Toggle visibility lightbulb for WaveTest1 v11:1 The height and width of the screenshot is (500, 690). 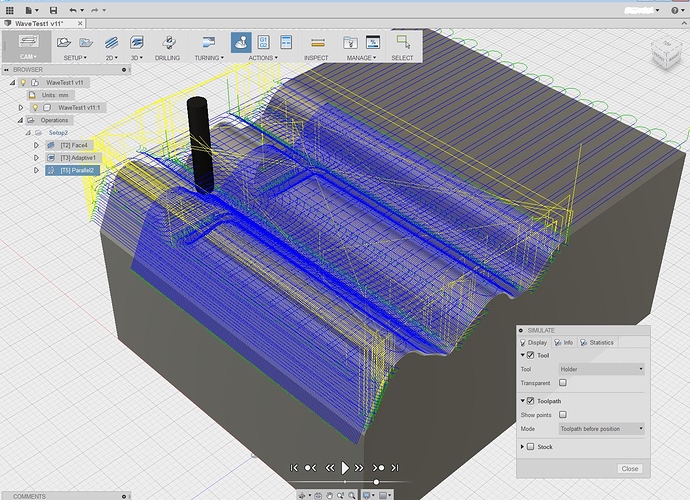click(35, 107)
